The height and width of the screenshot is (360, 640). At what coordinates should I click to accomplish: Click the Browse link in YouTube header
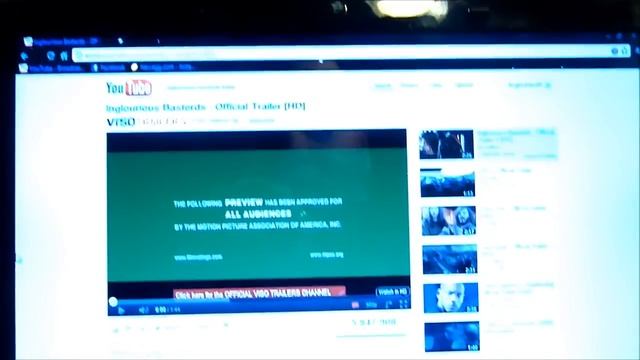409,85
